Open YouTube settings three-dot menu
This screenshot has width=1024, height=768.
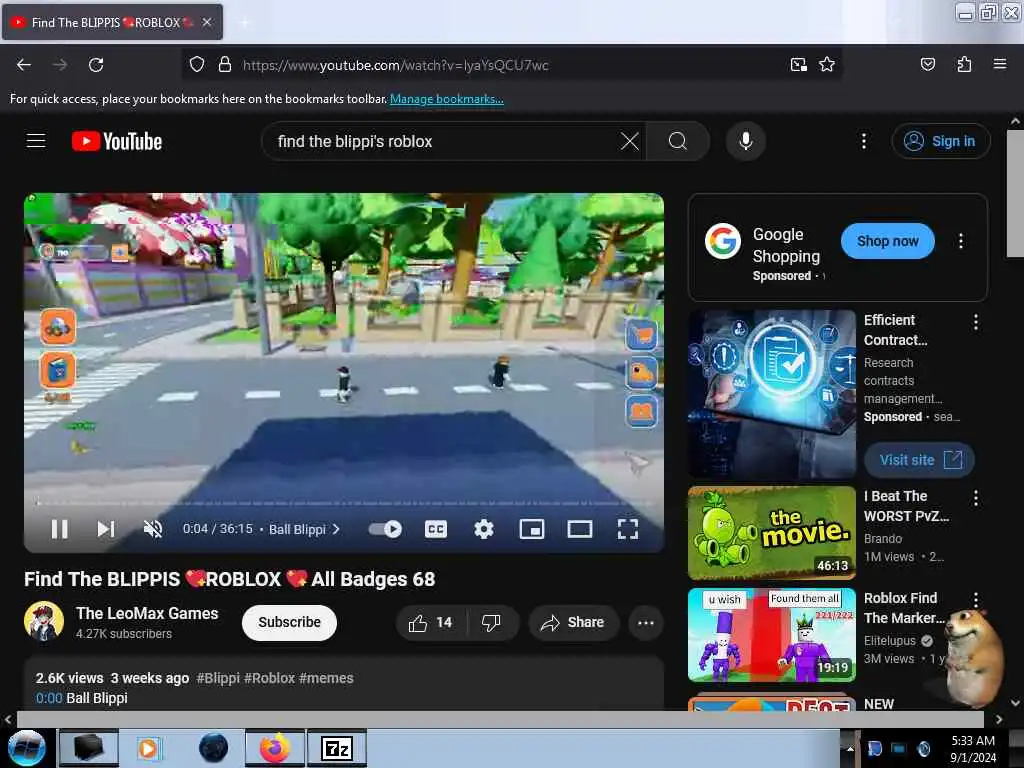(864, 141)
